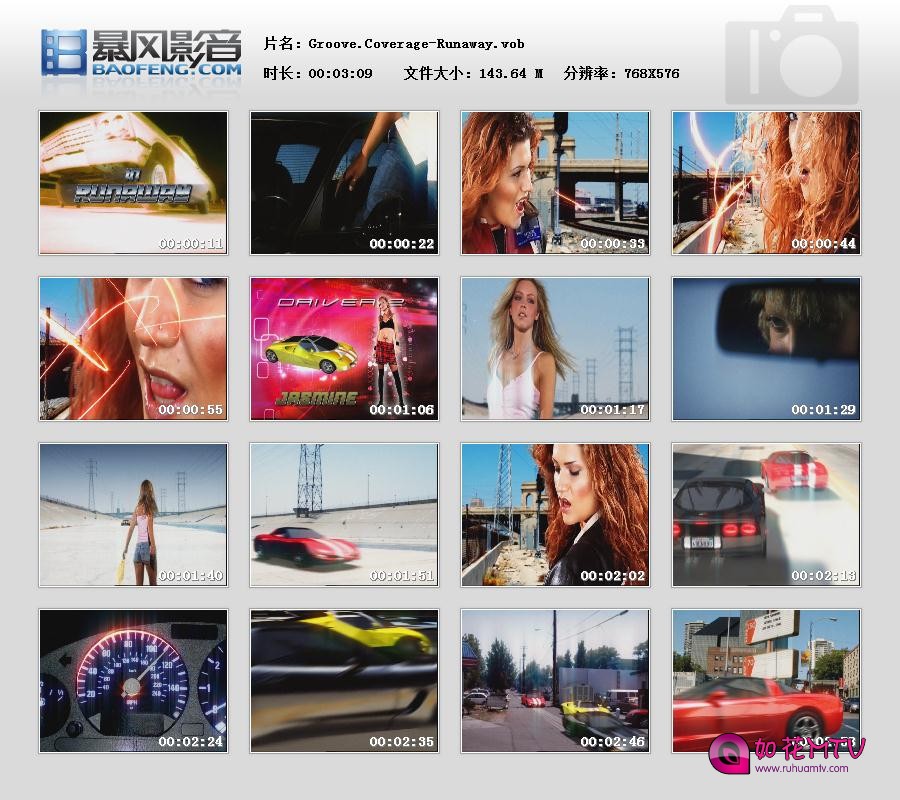Select the file name Groove.Coverage-Runaway.vob text
The width and height of the screenshot is (900, 800).
[x=416, y=44]
